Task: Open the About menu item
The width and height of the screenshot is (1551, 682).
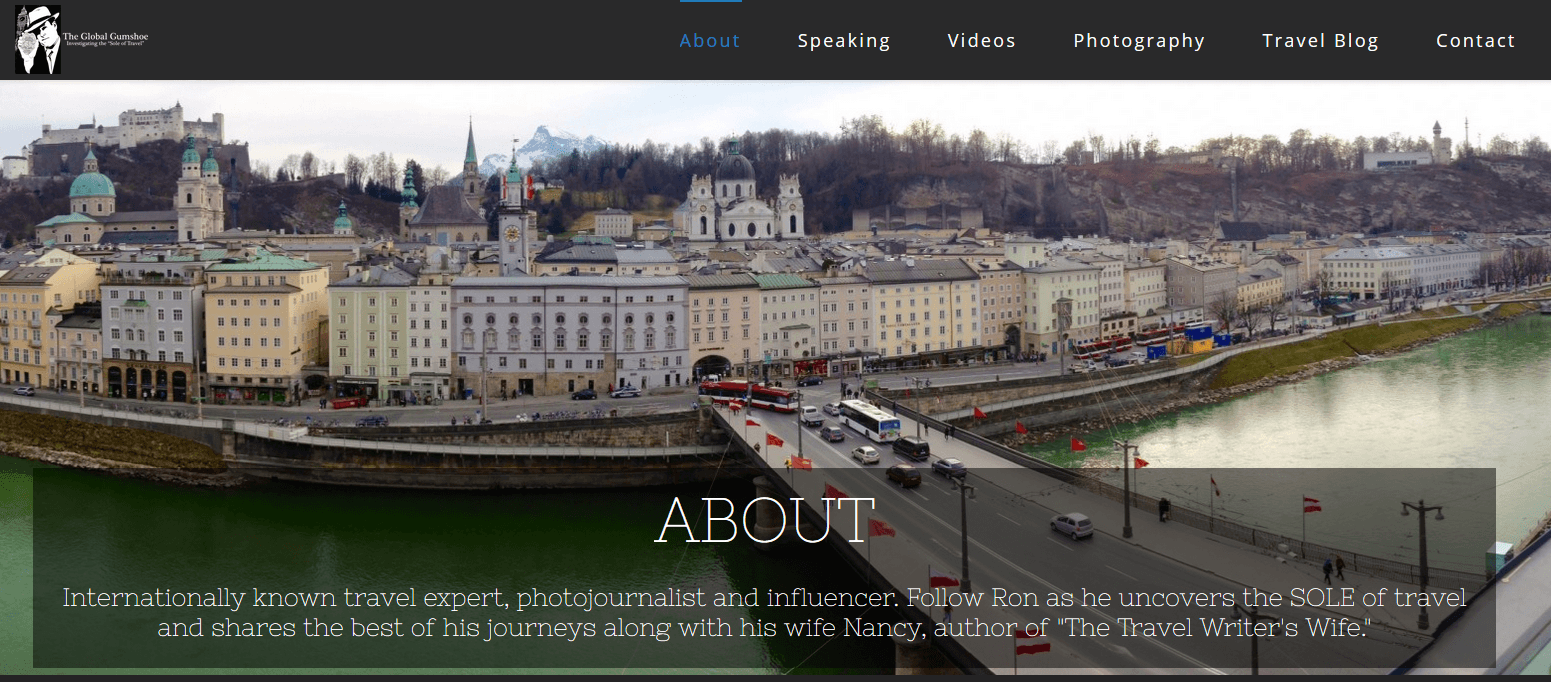Action: coord(710,41)
